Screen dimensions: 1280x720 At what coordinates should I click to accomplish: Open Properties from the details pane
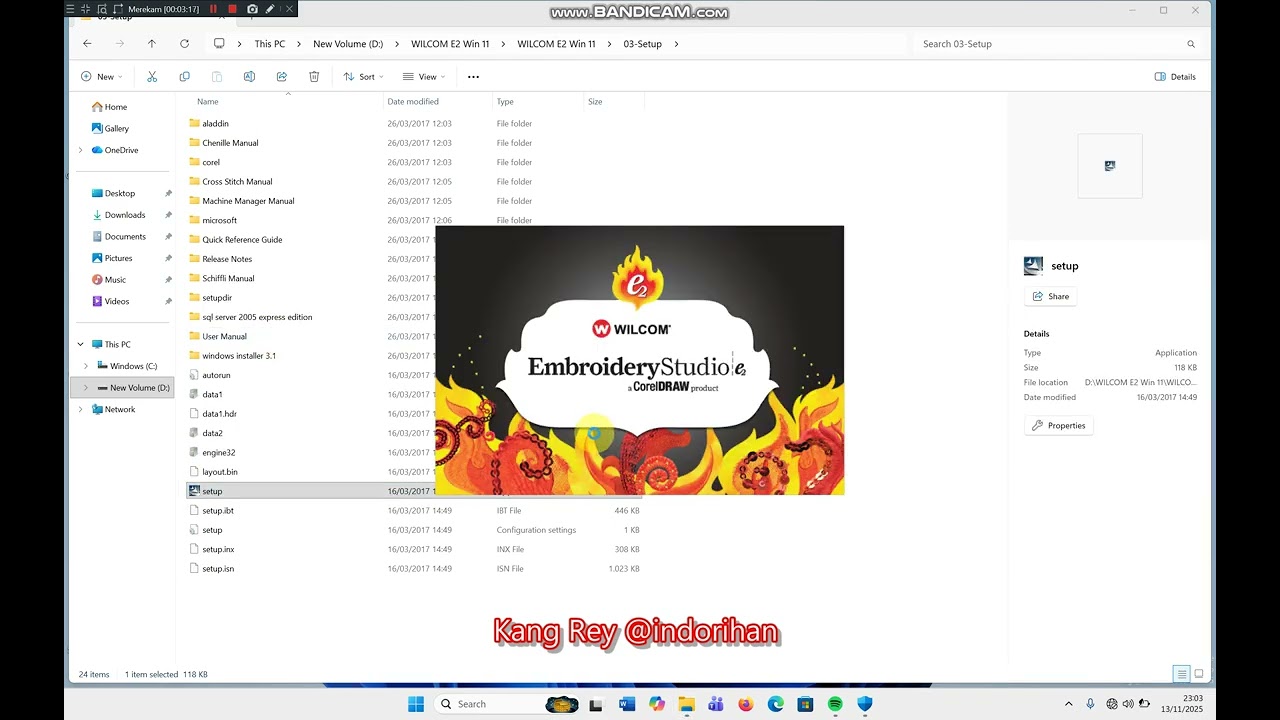coord(1059,425)
